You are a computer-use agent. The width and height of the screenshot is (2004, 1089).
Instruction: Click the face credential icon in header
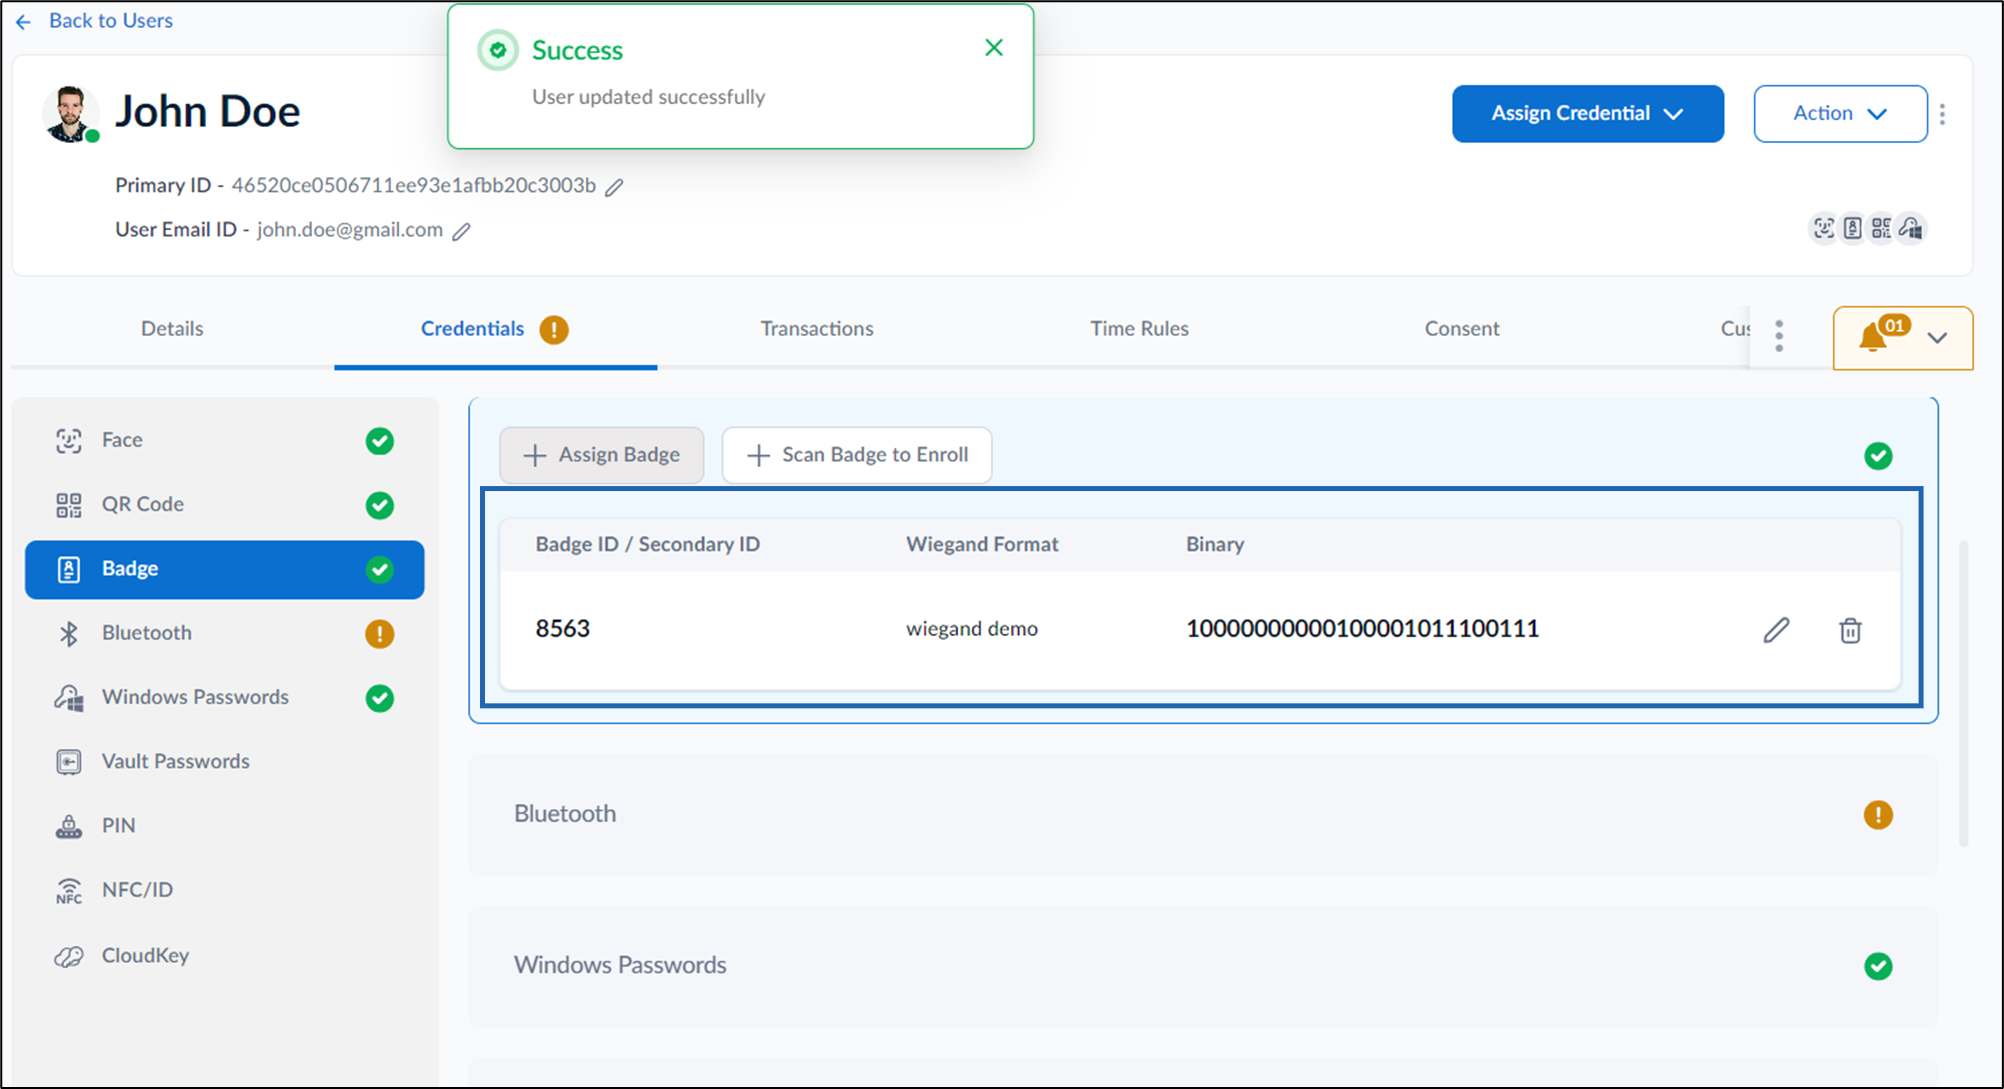(x=1824, y=228)
